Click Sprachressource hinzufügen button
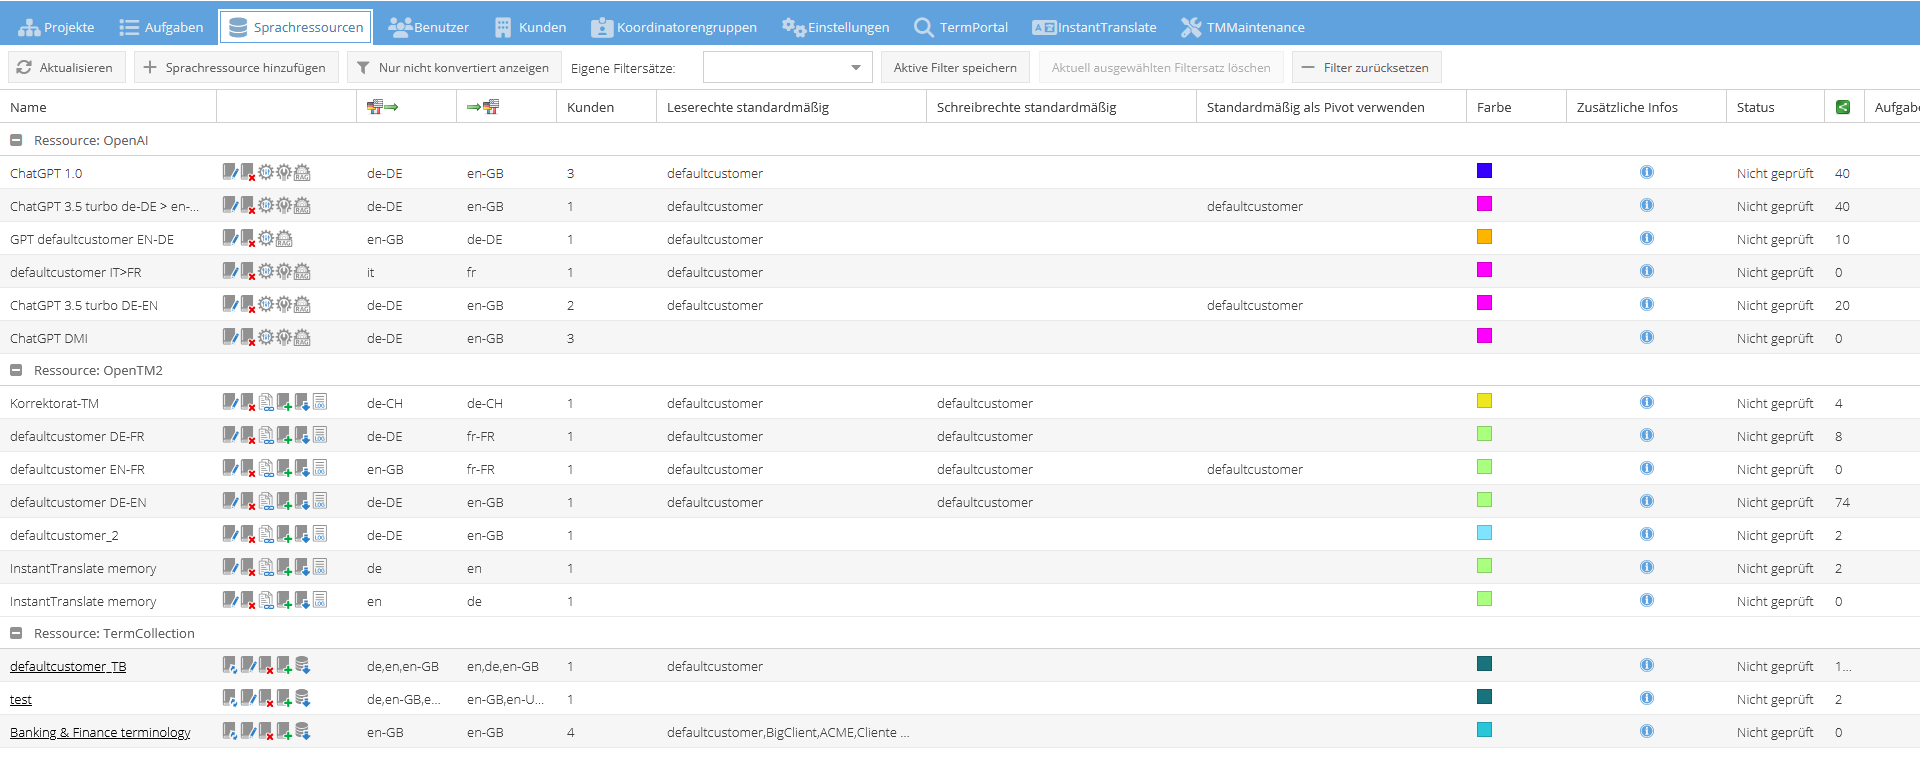The width and height of the screenshot is (1920, 771). [x=235, y=68]
